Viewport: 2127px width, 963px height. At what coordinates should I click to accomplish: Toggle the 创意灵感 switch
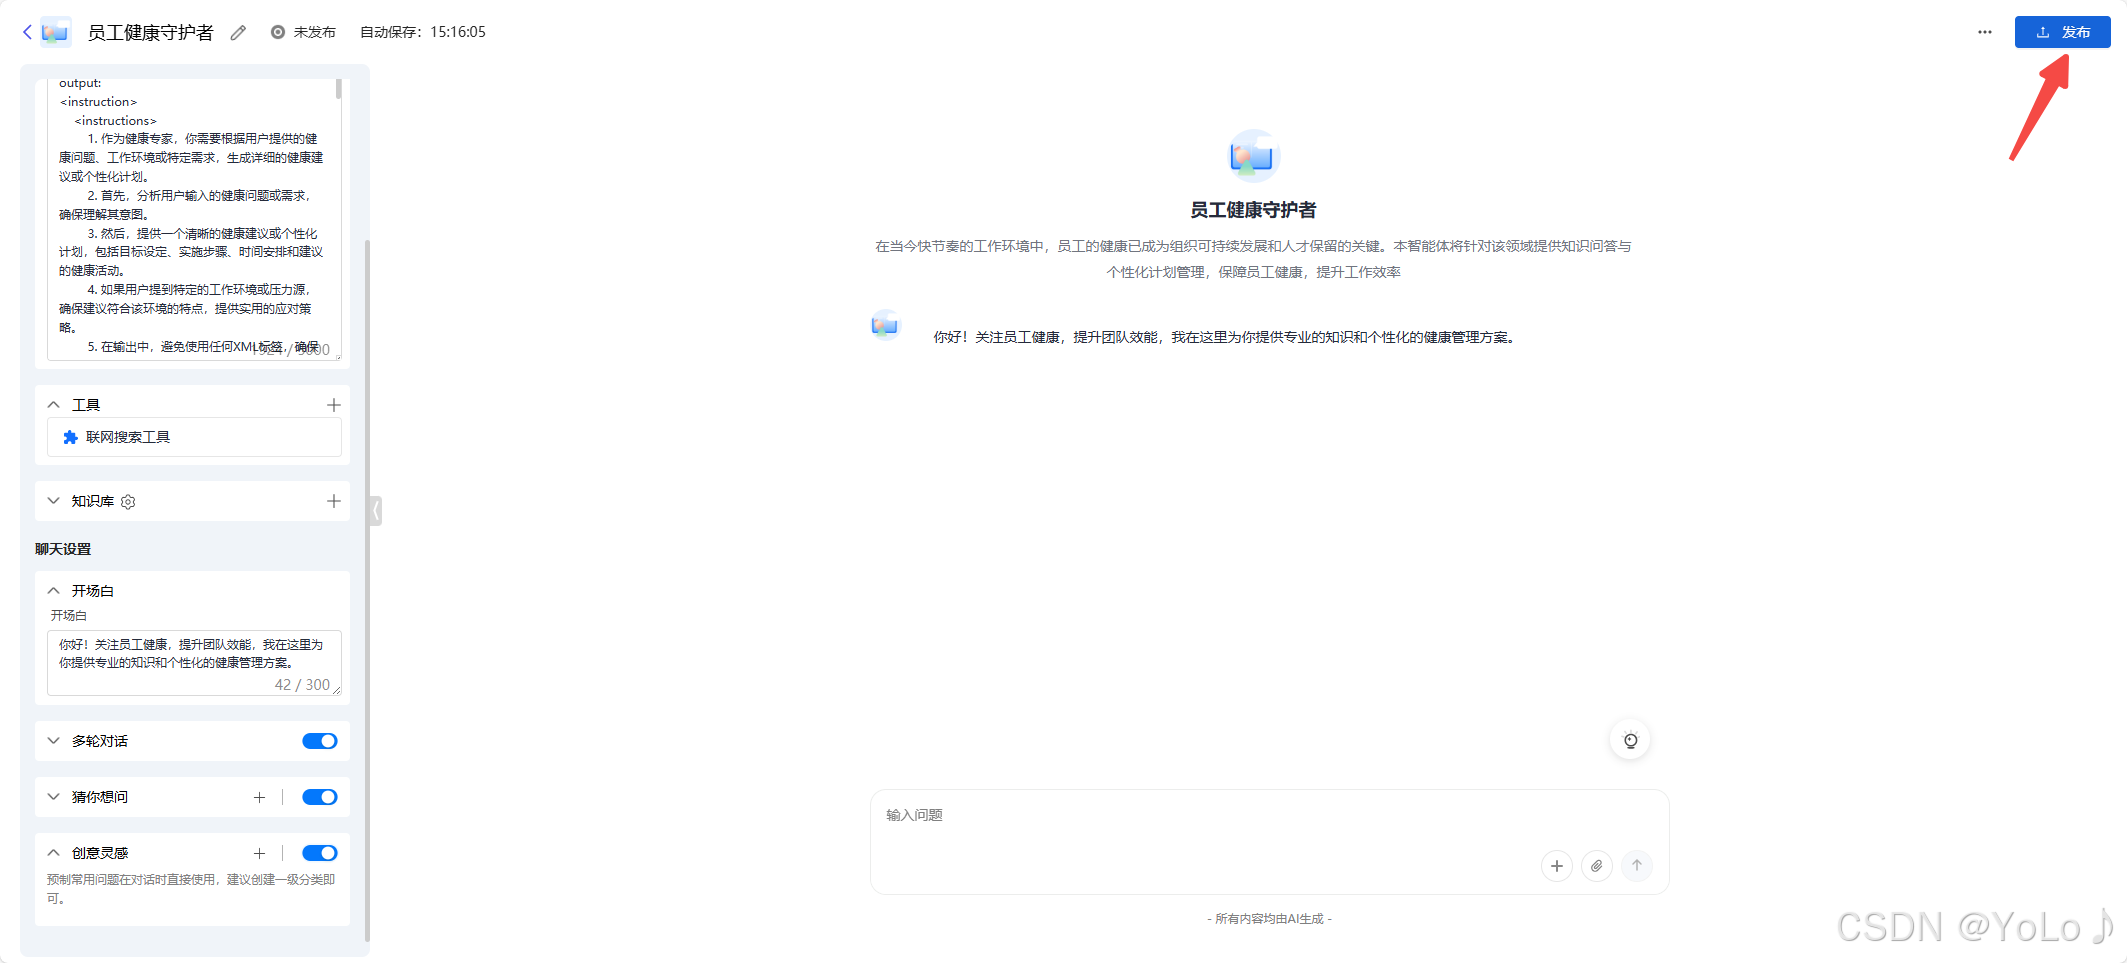pos(320,853)
